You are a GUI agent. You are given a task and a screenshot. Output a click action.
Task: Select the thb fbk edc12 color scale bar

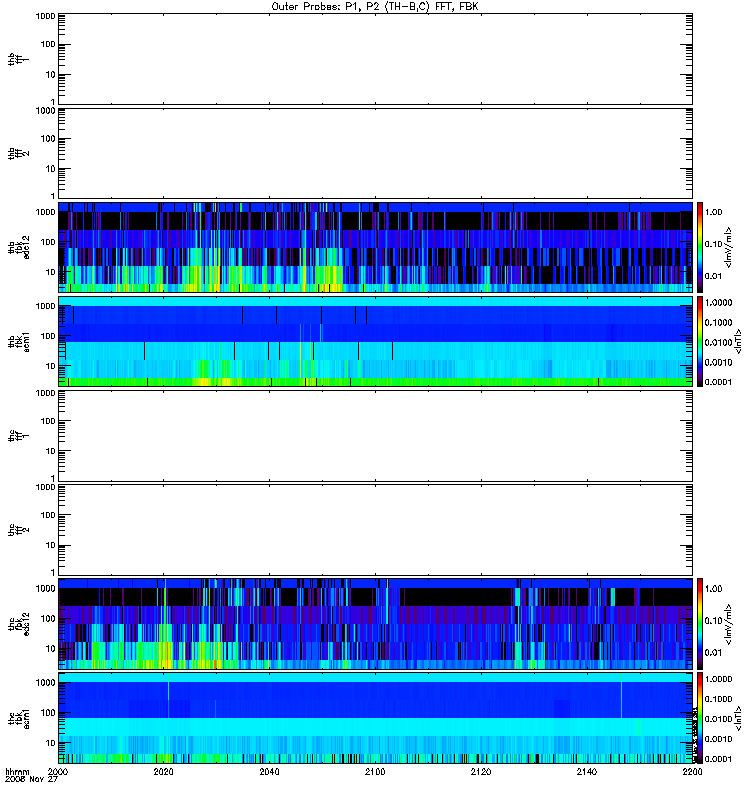(x=700, y=247)
